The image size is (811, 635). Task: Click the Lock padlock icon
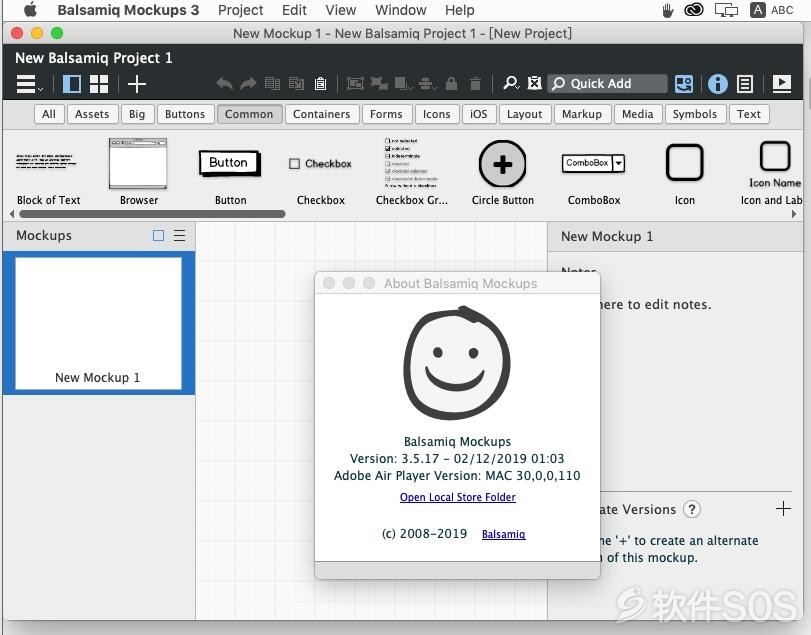click(452, 83)
